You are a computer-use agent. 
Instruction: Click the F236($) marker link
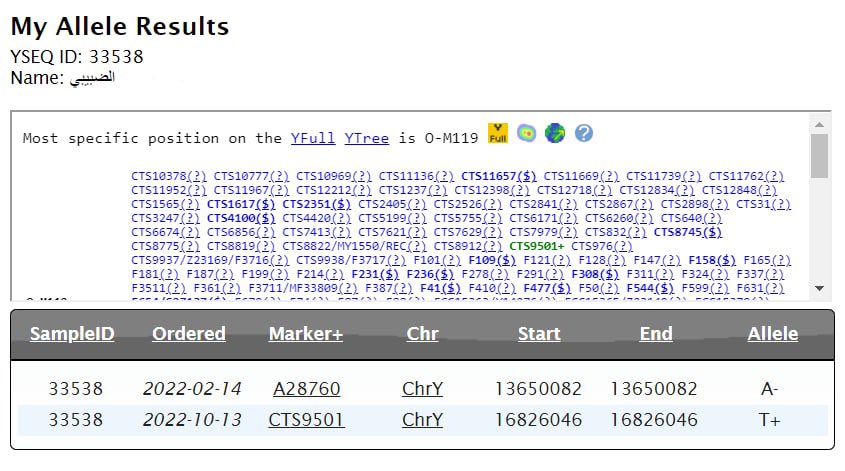(x=430, y=274)
